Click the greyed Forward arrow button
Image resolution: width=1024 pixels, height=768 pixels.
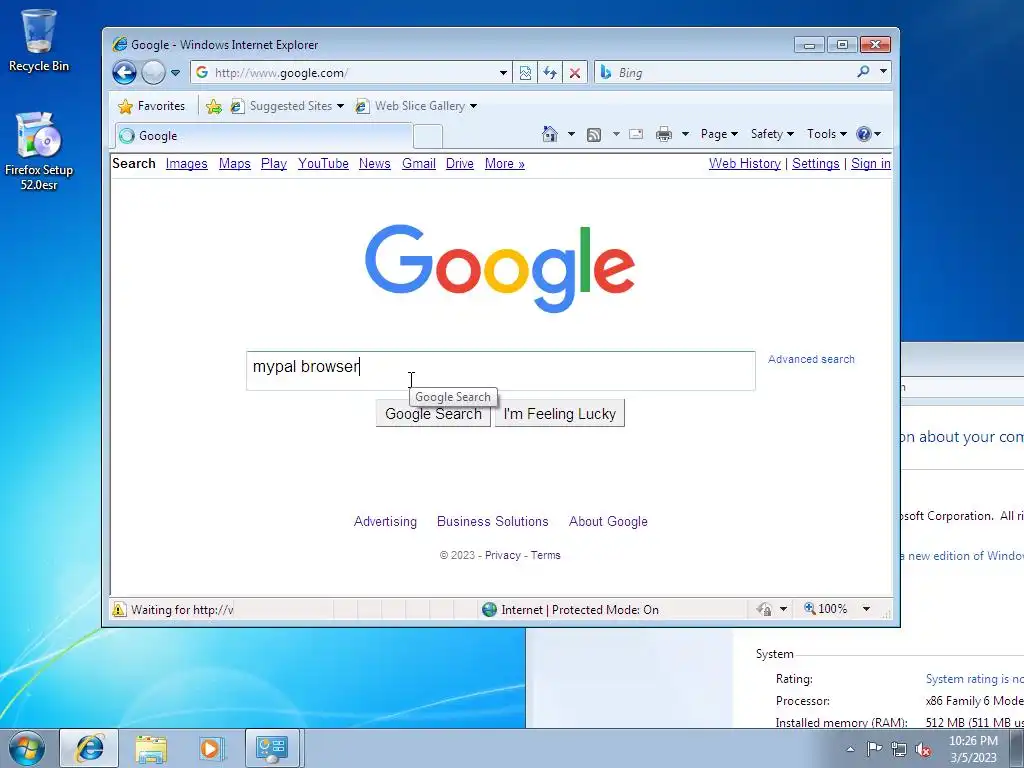[153, 72]
